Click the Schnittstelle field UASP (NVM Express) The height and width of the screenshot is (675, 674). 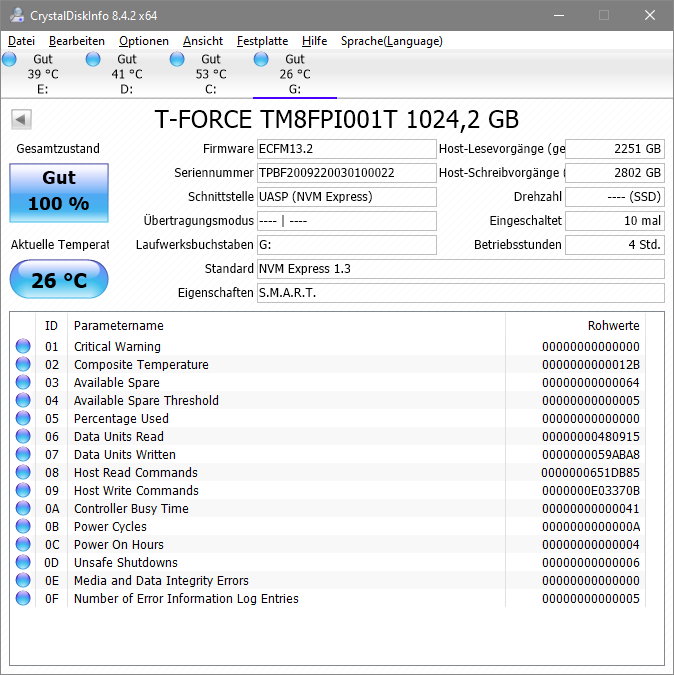coord(346,197)
